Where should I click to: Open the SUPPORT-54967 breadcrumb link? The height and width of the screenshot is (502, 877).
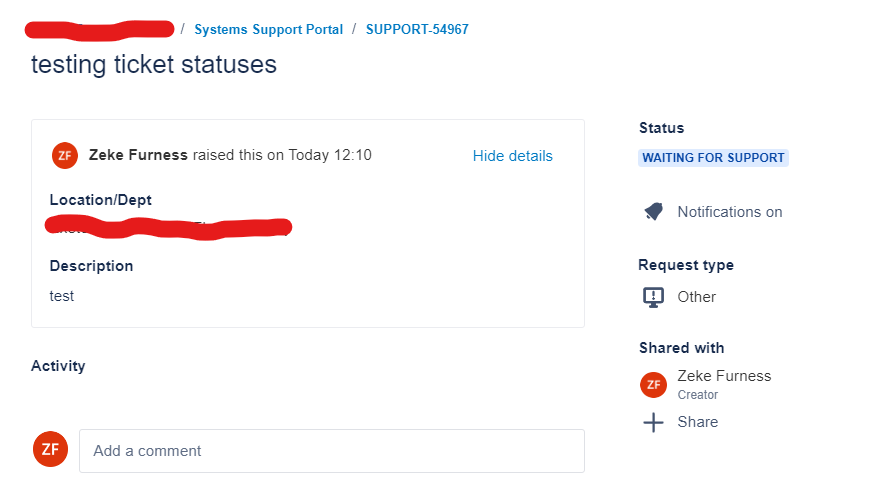coord(417,29)
